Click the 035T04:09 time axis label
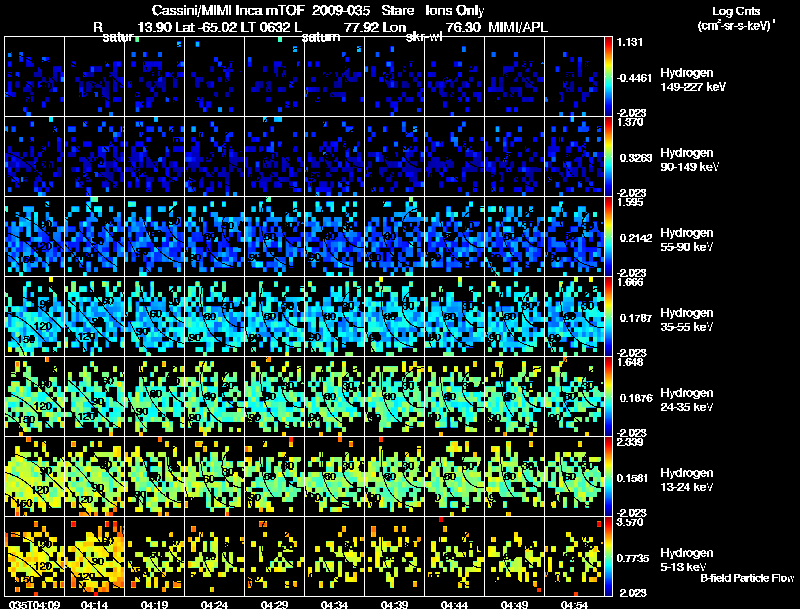800x609 pixels. point(34,605)
